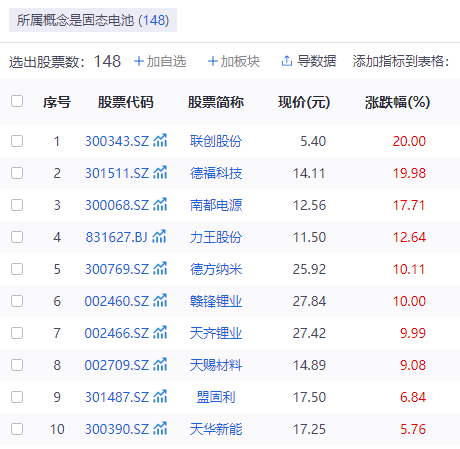Screen dimensions: 460x449
Task: Open stock name link 德福科技
Action: point(216,173)
